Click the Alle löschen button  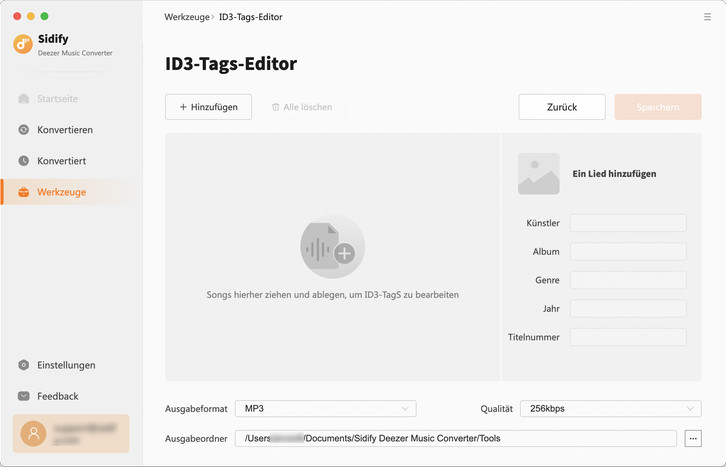click(x=302, y=107)
